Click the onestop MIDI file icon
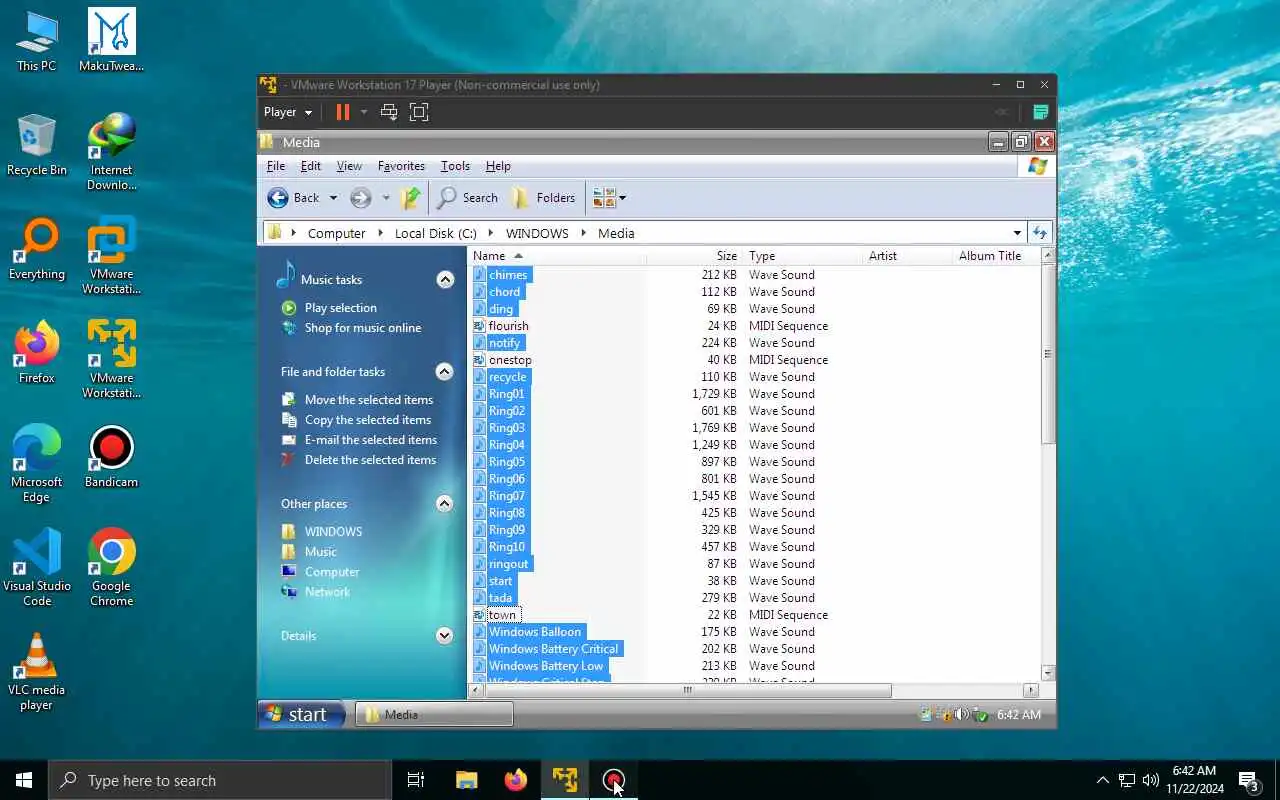Screen dimensions: 1280x800 coord(479,360)
